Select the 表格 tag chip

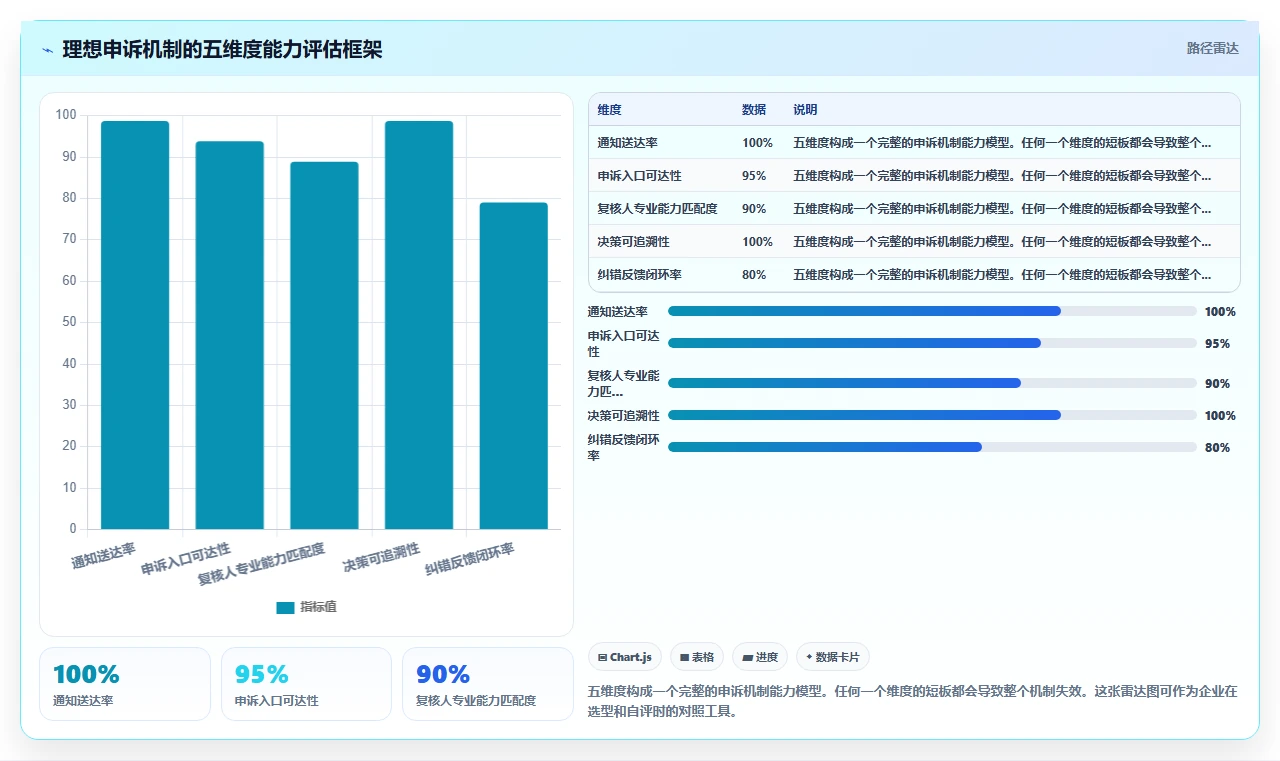click(x=697, y=657)
